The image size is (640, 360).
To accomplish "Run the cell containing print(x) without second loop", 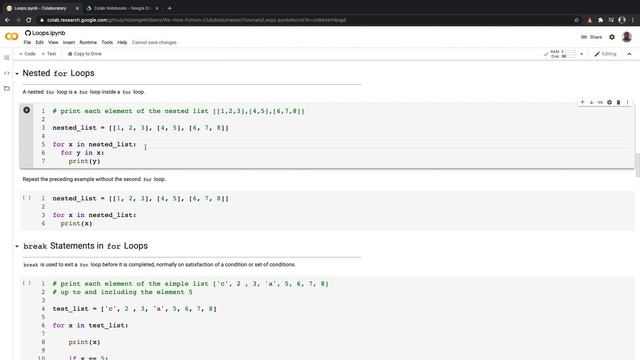I will 27,198.
